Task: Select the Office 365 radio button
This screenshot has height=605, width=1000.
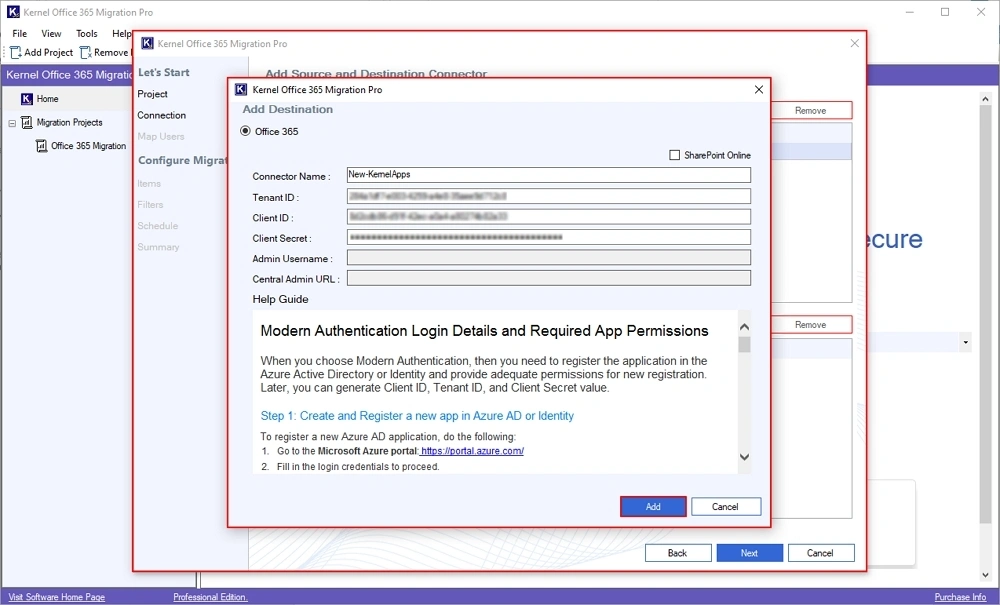Action: click(245, 132)
